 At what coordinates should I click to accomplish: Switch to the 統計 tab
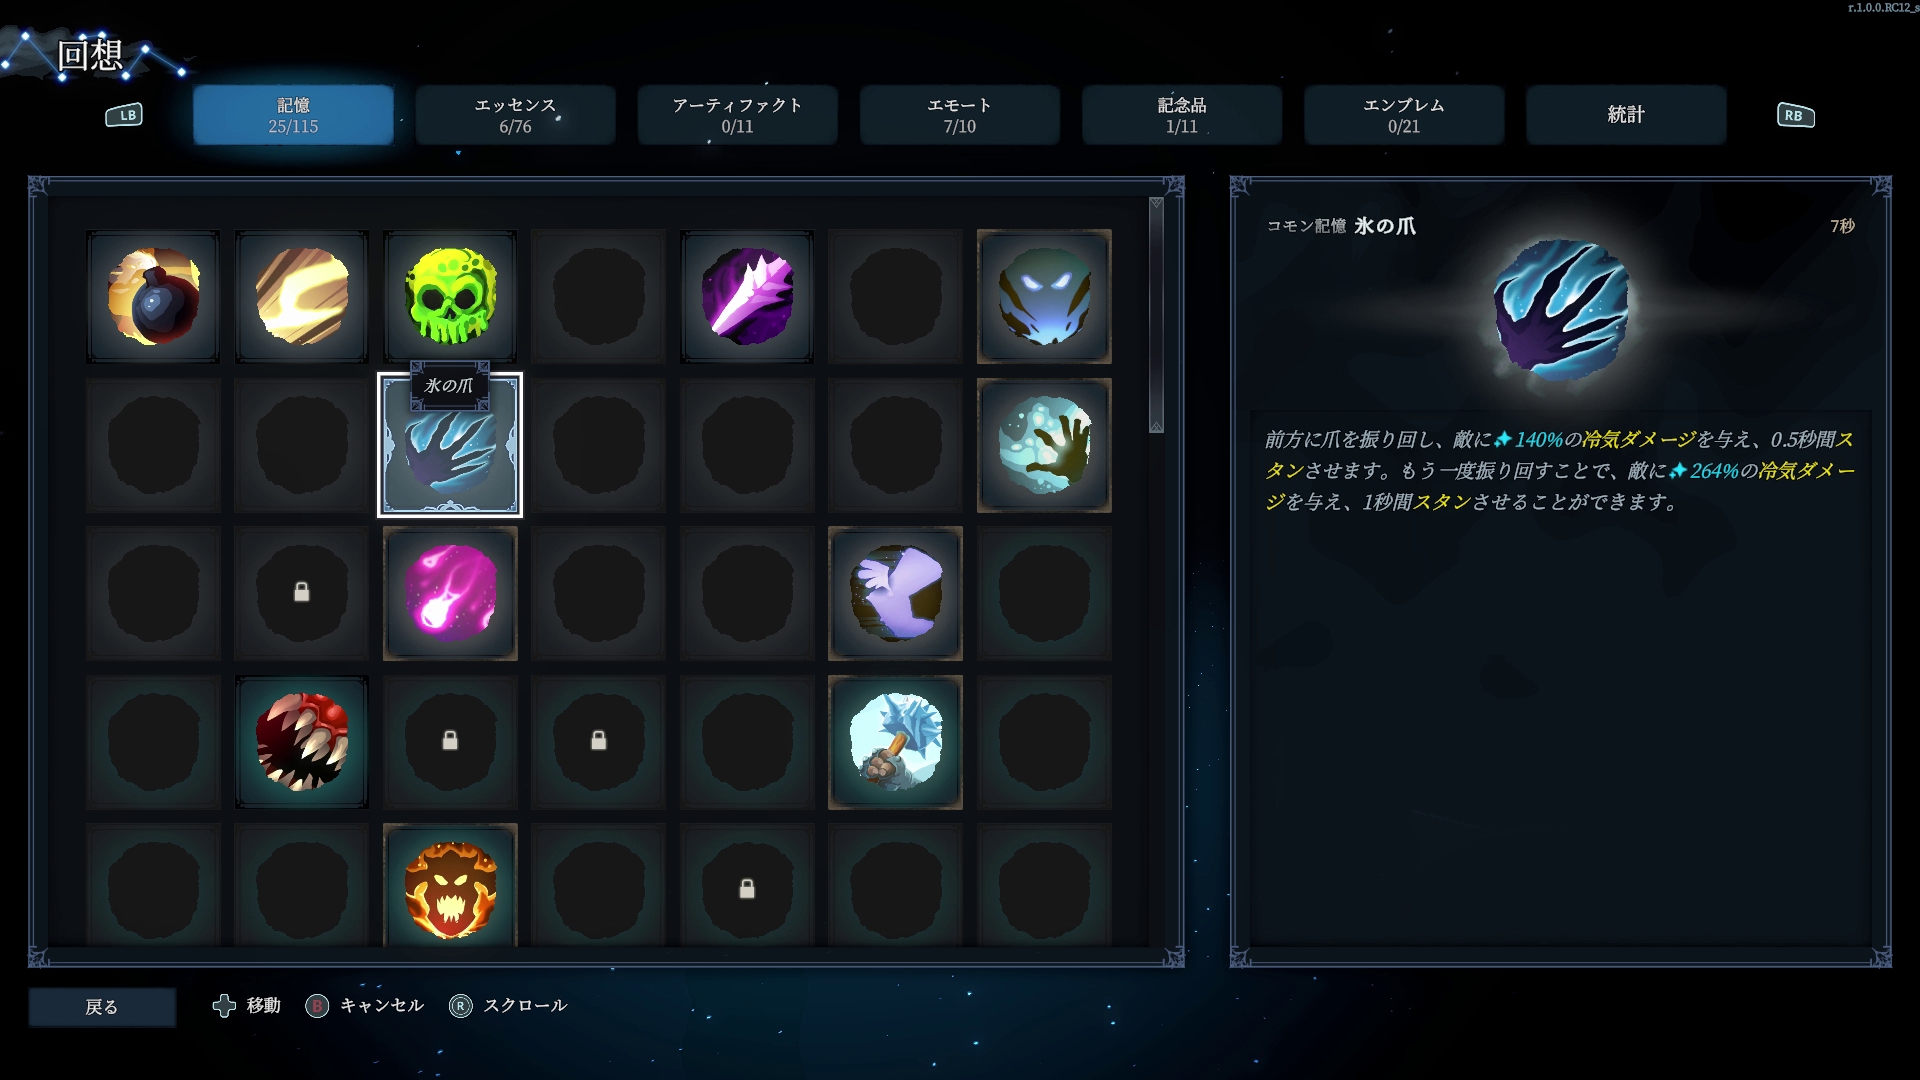pos(1626,115)
